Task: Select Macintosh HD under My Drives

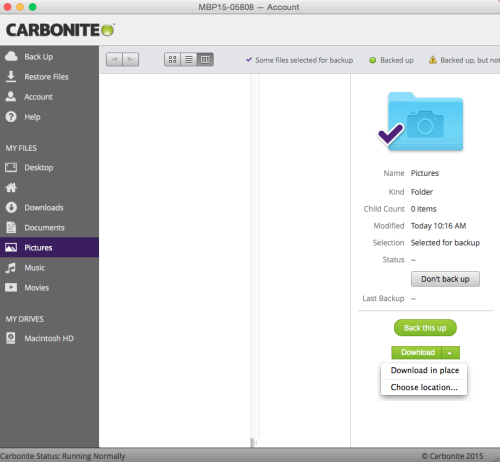Action: pyautogui.click(x=49, y=338)
